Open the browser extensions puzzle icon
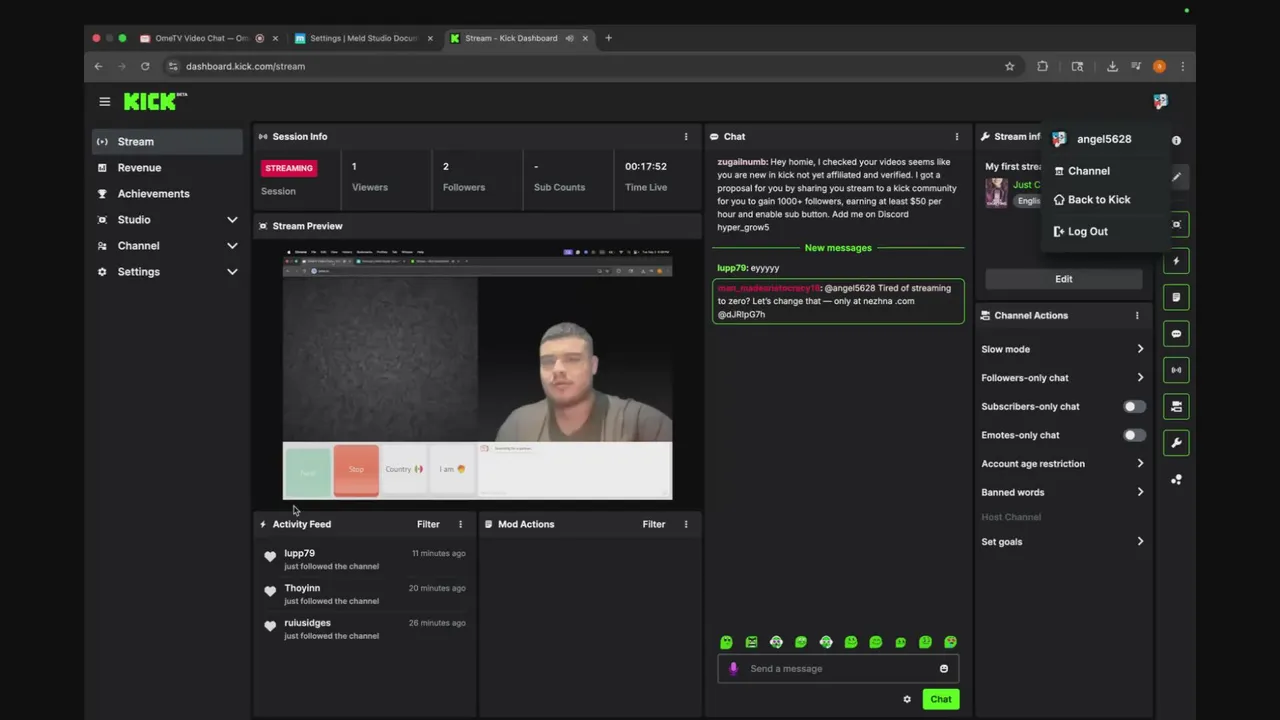 (x=1043, y=66)
